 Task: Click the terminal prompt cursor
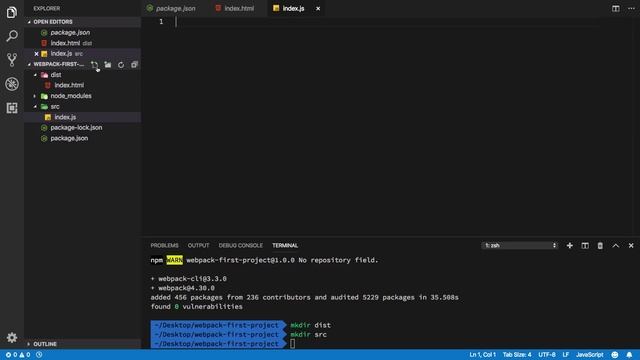pos(292,344)
